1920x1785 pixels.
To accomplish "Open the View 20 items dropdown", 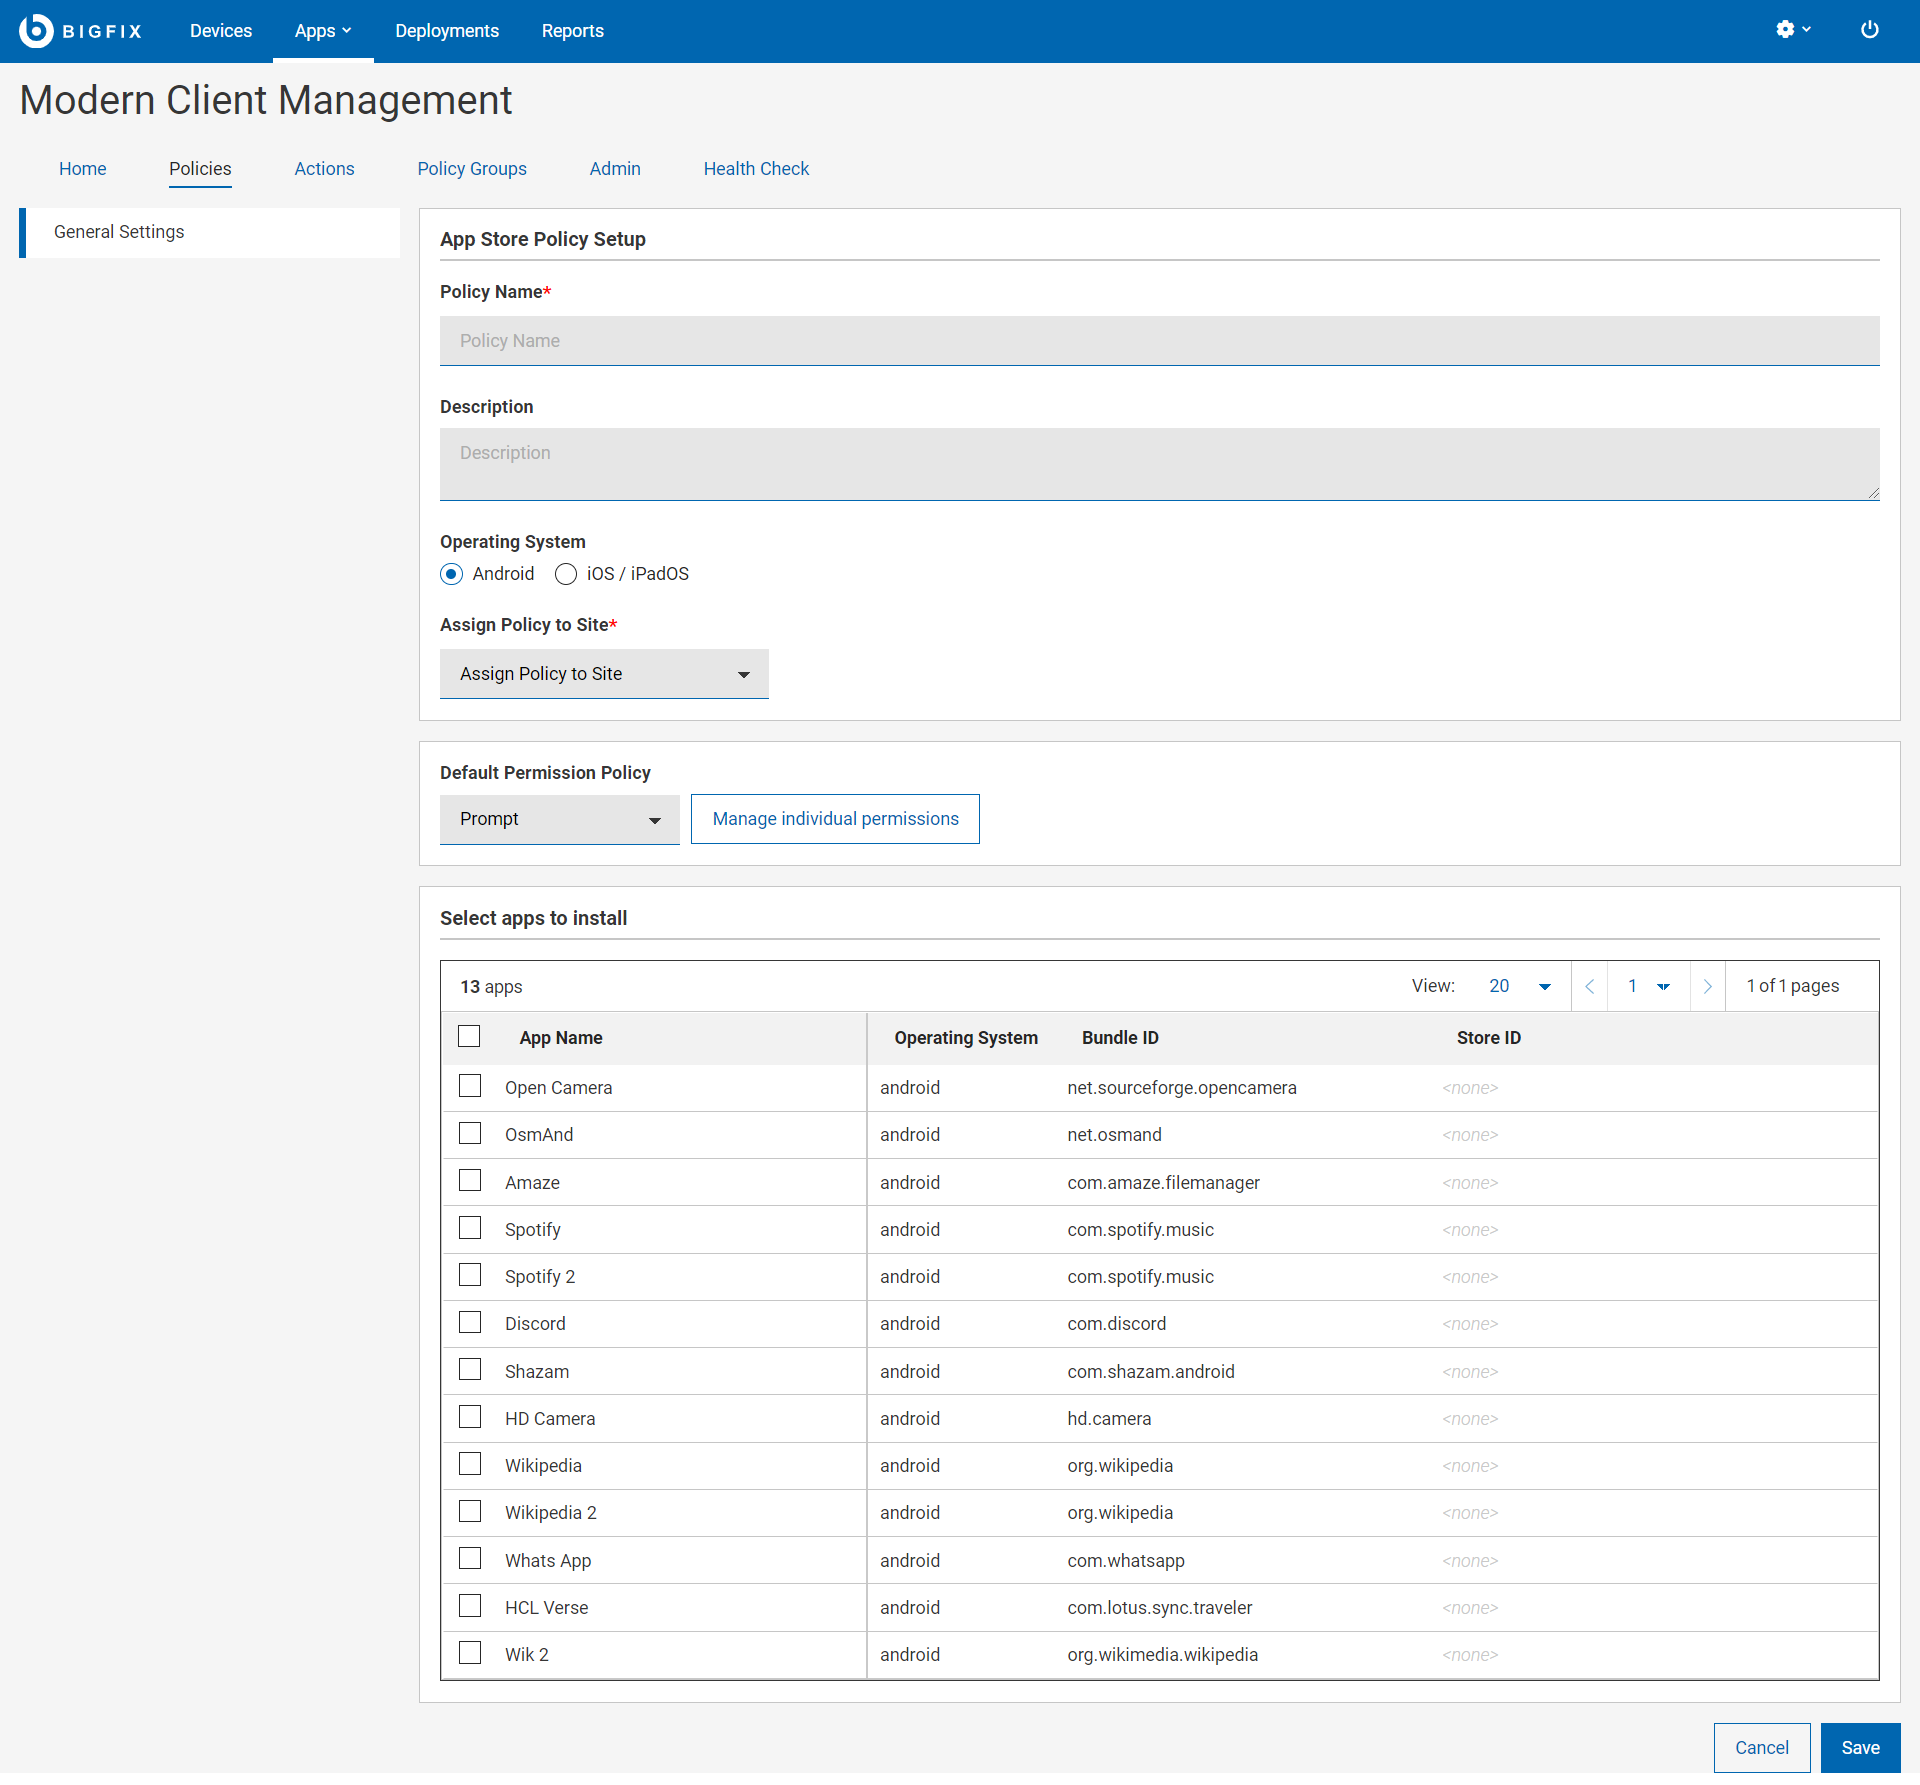I will point(1519,987).
